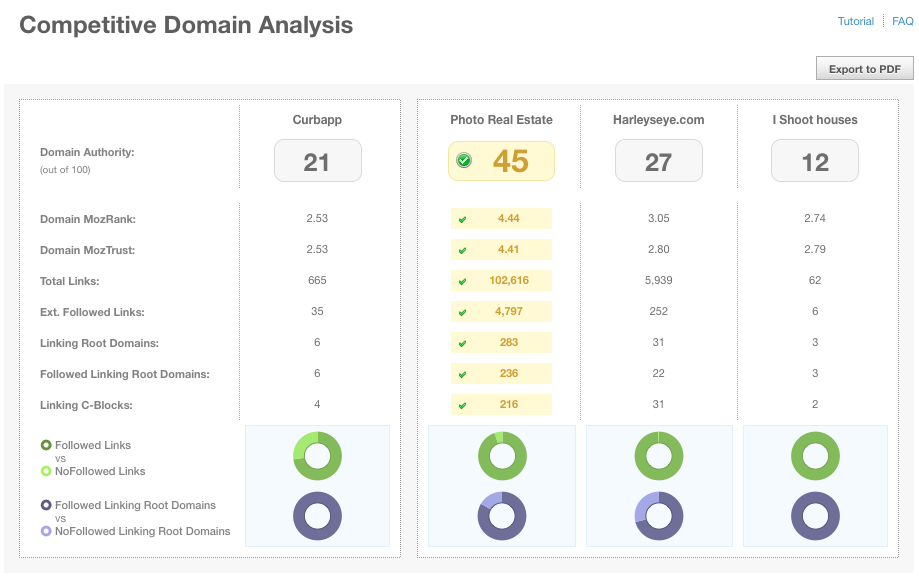919x579 pixels.
Task: Click the check icon by Followed Linking Root Domains 236
Action: coord(462,373)
